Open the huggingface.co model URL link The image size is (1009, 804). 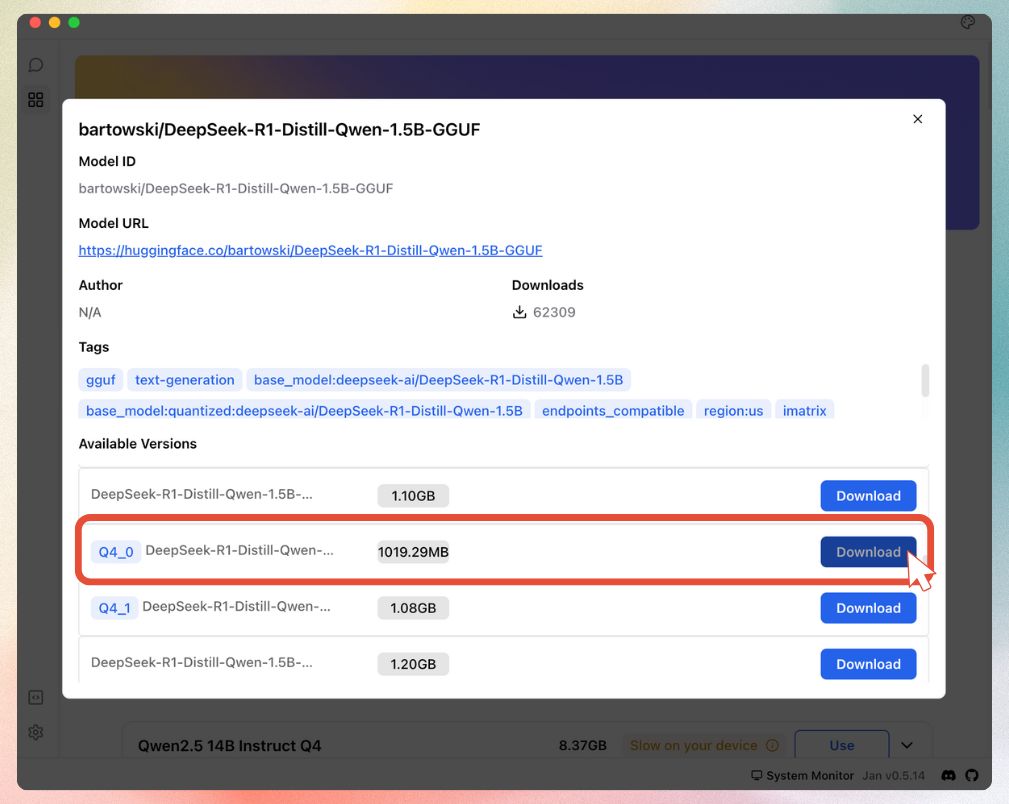(310, 250)
